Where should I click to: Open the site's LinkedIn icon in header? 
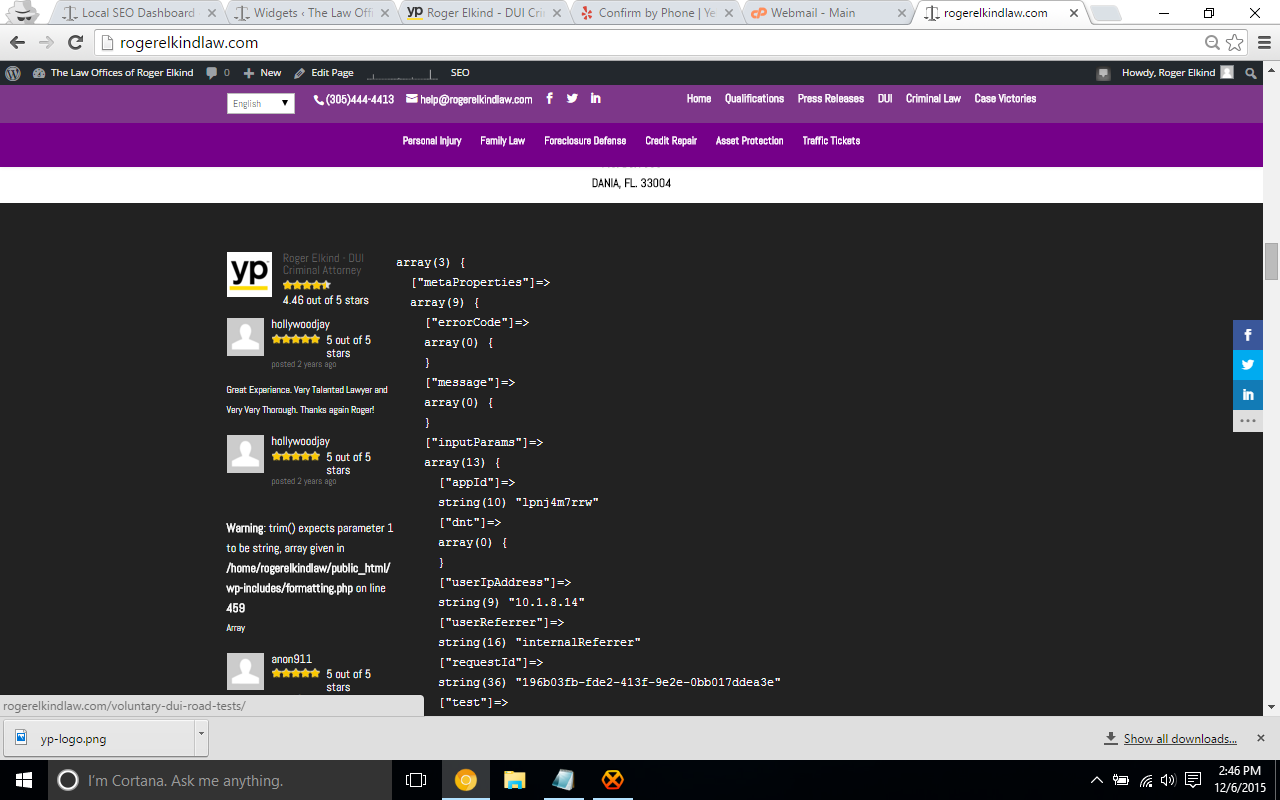tap(596, 98)
